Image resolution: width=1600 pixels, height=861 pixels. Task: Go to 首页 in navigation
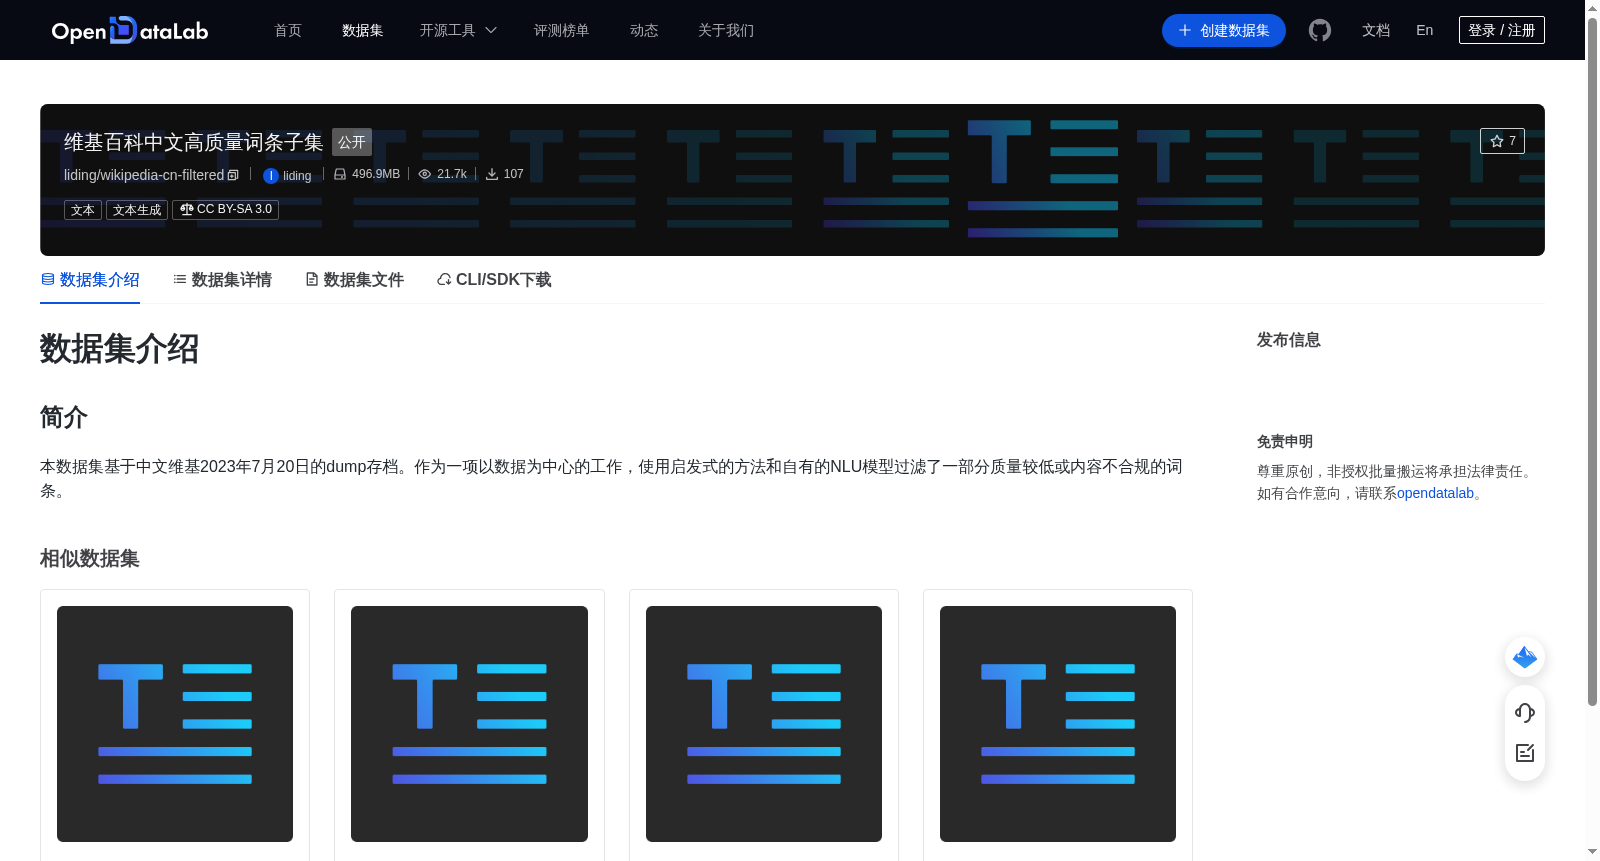click(288, 30)
